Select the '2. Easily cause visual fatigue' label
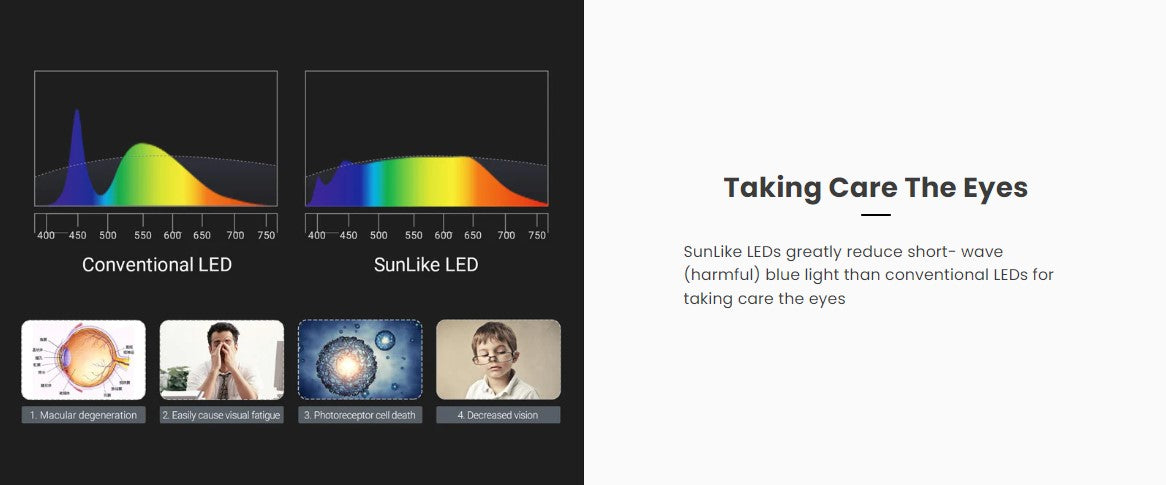Viewport: 1166px width, 485px height. point(222,415)
